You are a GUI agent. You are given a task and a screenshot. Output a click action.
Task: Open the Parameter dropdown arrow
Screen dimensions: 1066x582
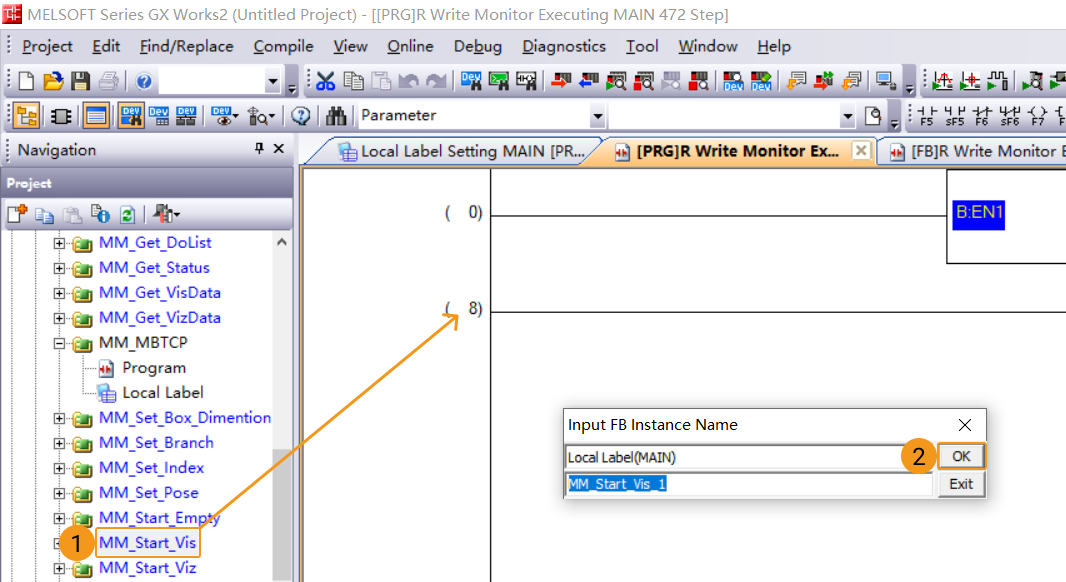[x=597, y=116]
